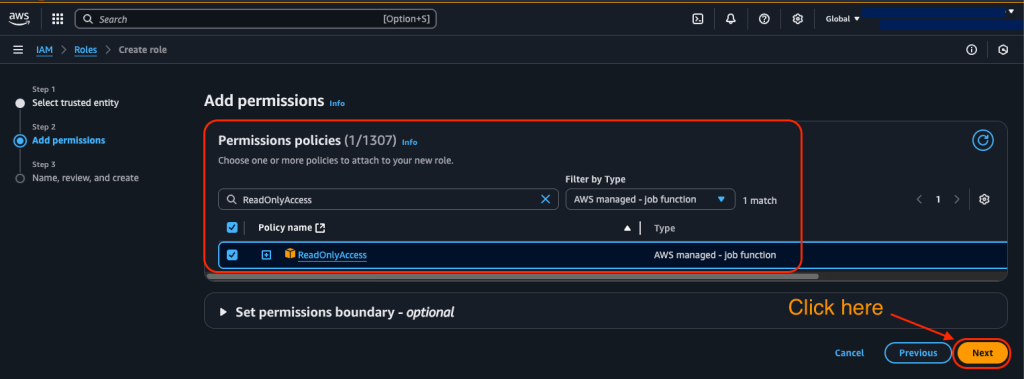Open Policy name external link icon

[320, 228]
